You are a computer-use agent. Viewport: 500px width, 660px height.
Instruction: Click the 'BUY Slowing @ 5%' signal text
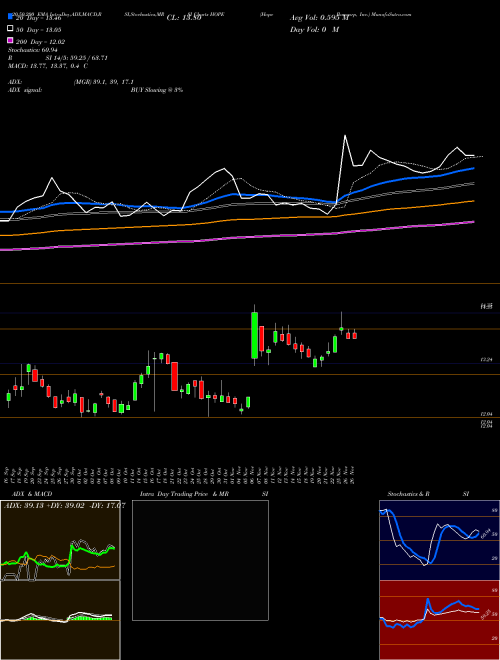[157, 90]
